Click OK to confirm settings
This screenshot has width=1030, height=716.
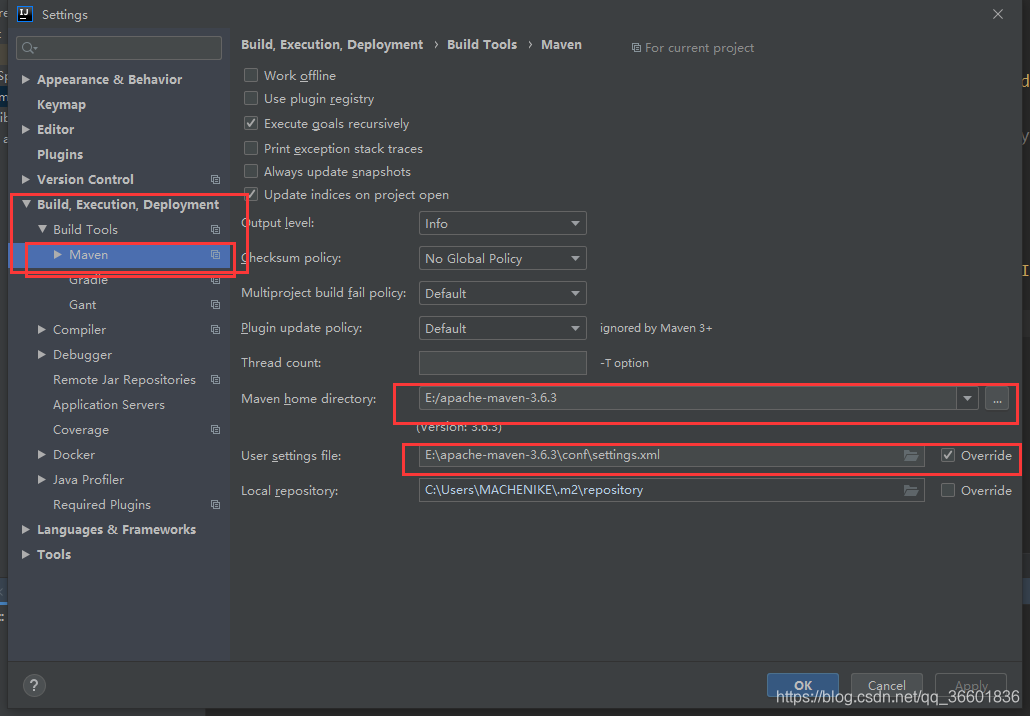(803, 685)
